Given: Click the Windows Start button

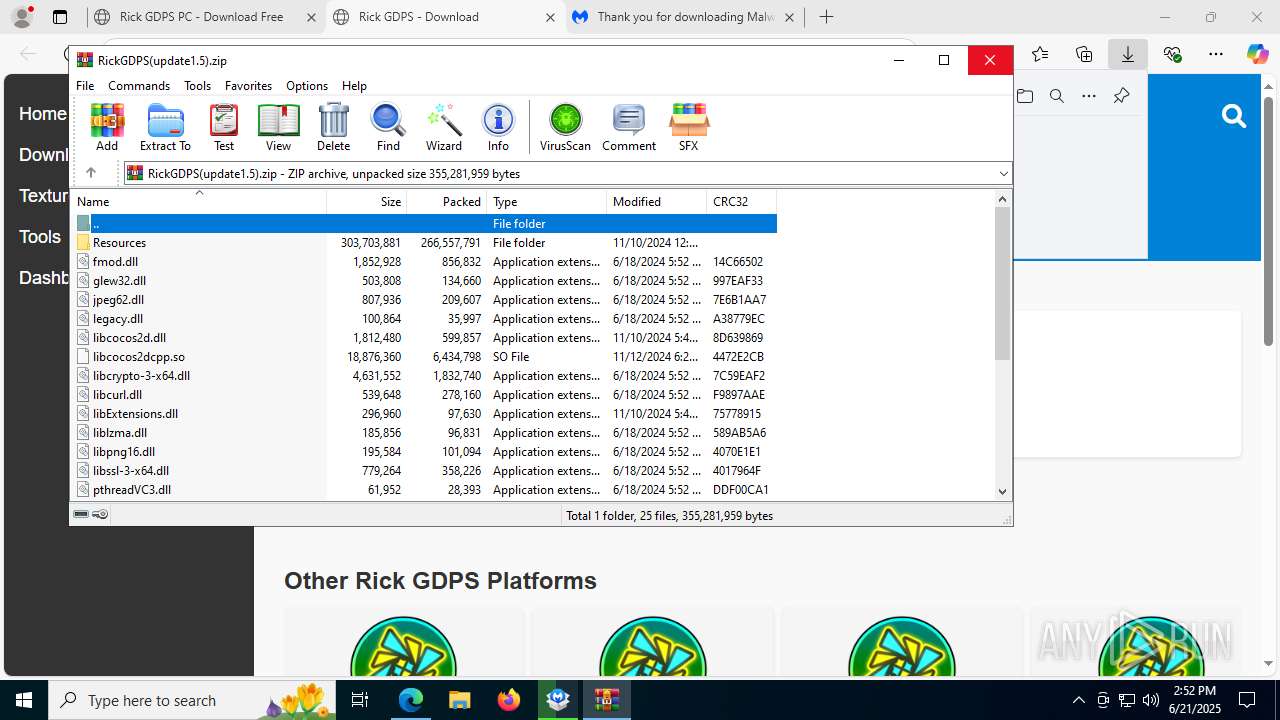Looking at the screenshot, I should pos(24,700).
